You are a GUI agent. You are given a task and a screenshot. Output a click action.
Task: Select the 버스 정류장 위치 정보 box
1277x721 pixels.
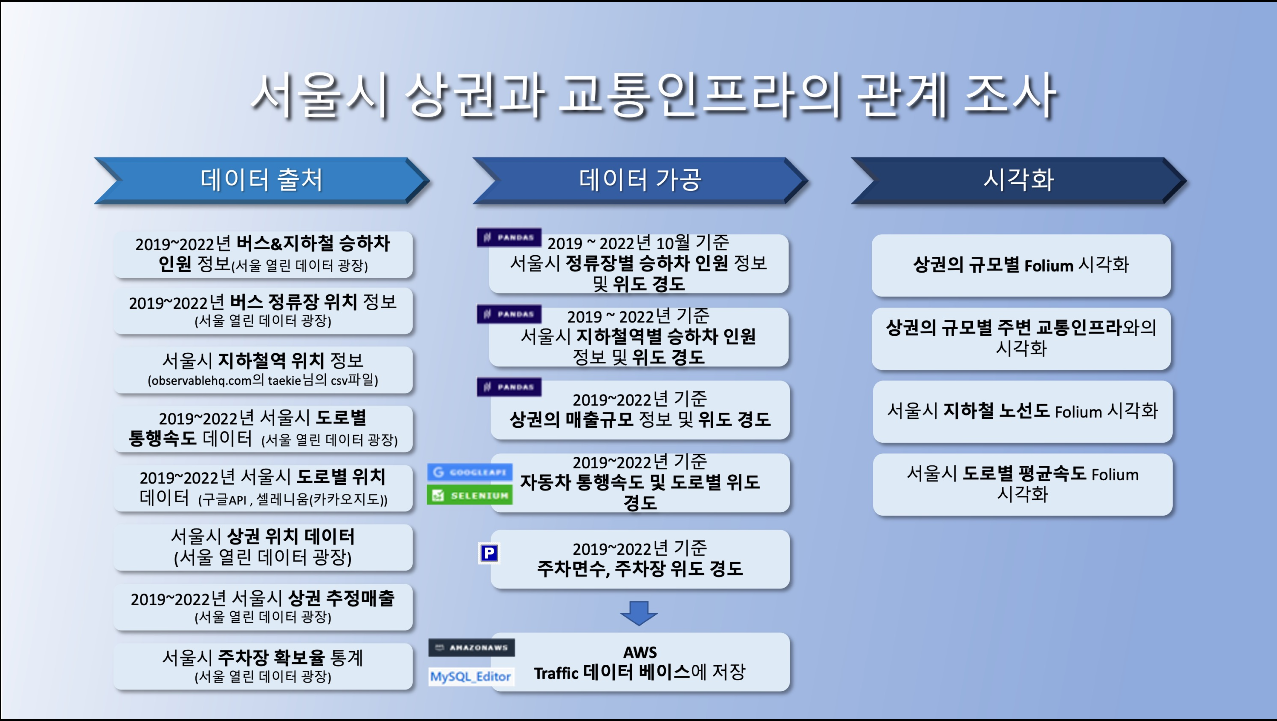click(x=263, y=311)
